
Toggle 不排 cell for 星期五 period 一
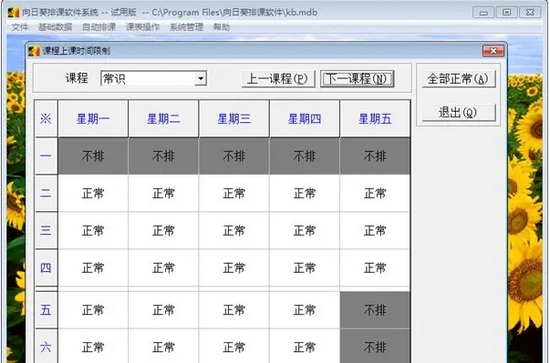(375, 156)
